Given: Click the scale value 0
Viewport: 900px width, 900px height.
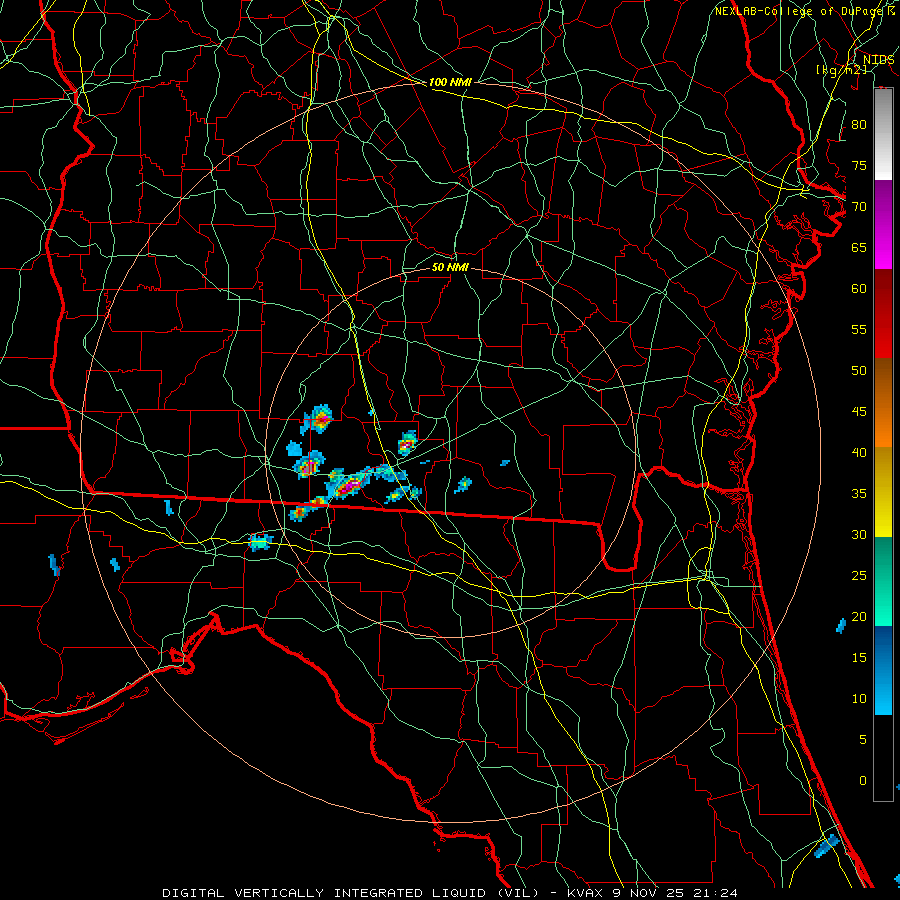Looking at the screenshot, I should [x=863, y=781].
